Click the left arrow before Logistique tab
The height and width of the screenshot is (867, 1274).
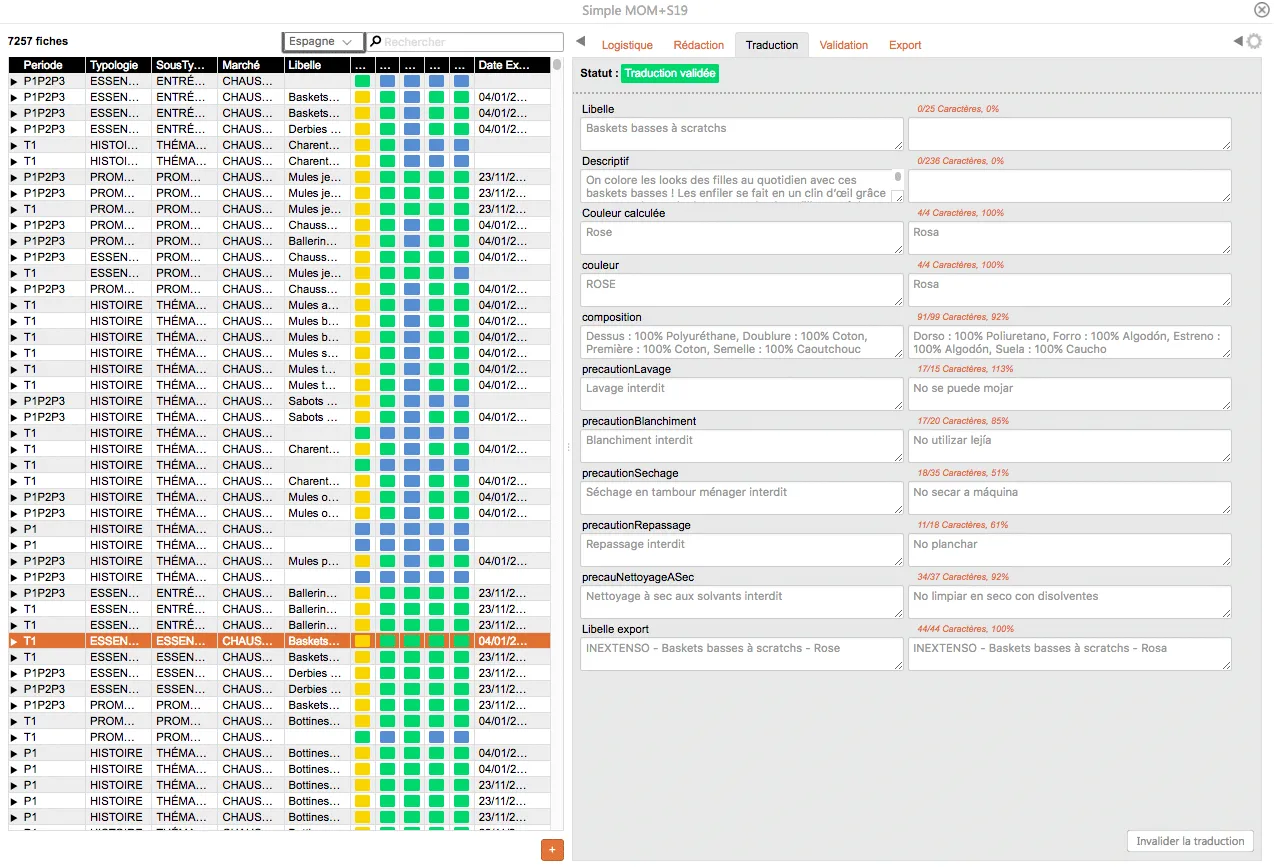coord(581,42)
